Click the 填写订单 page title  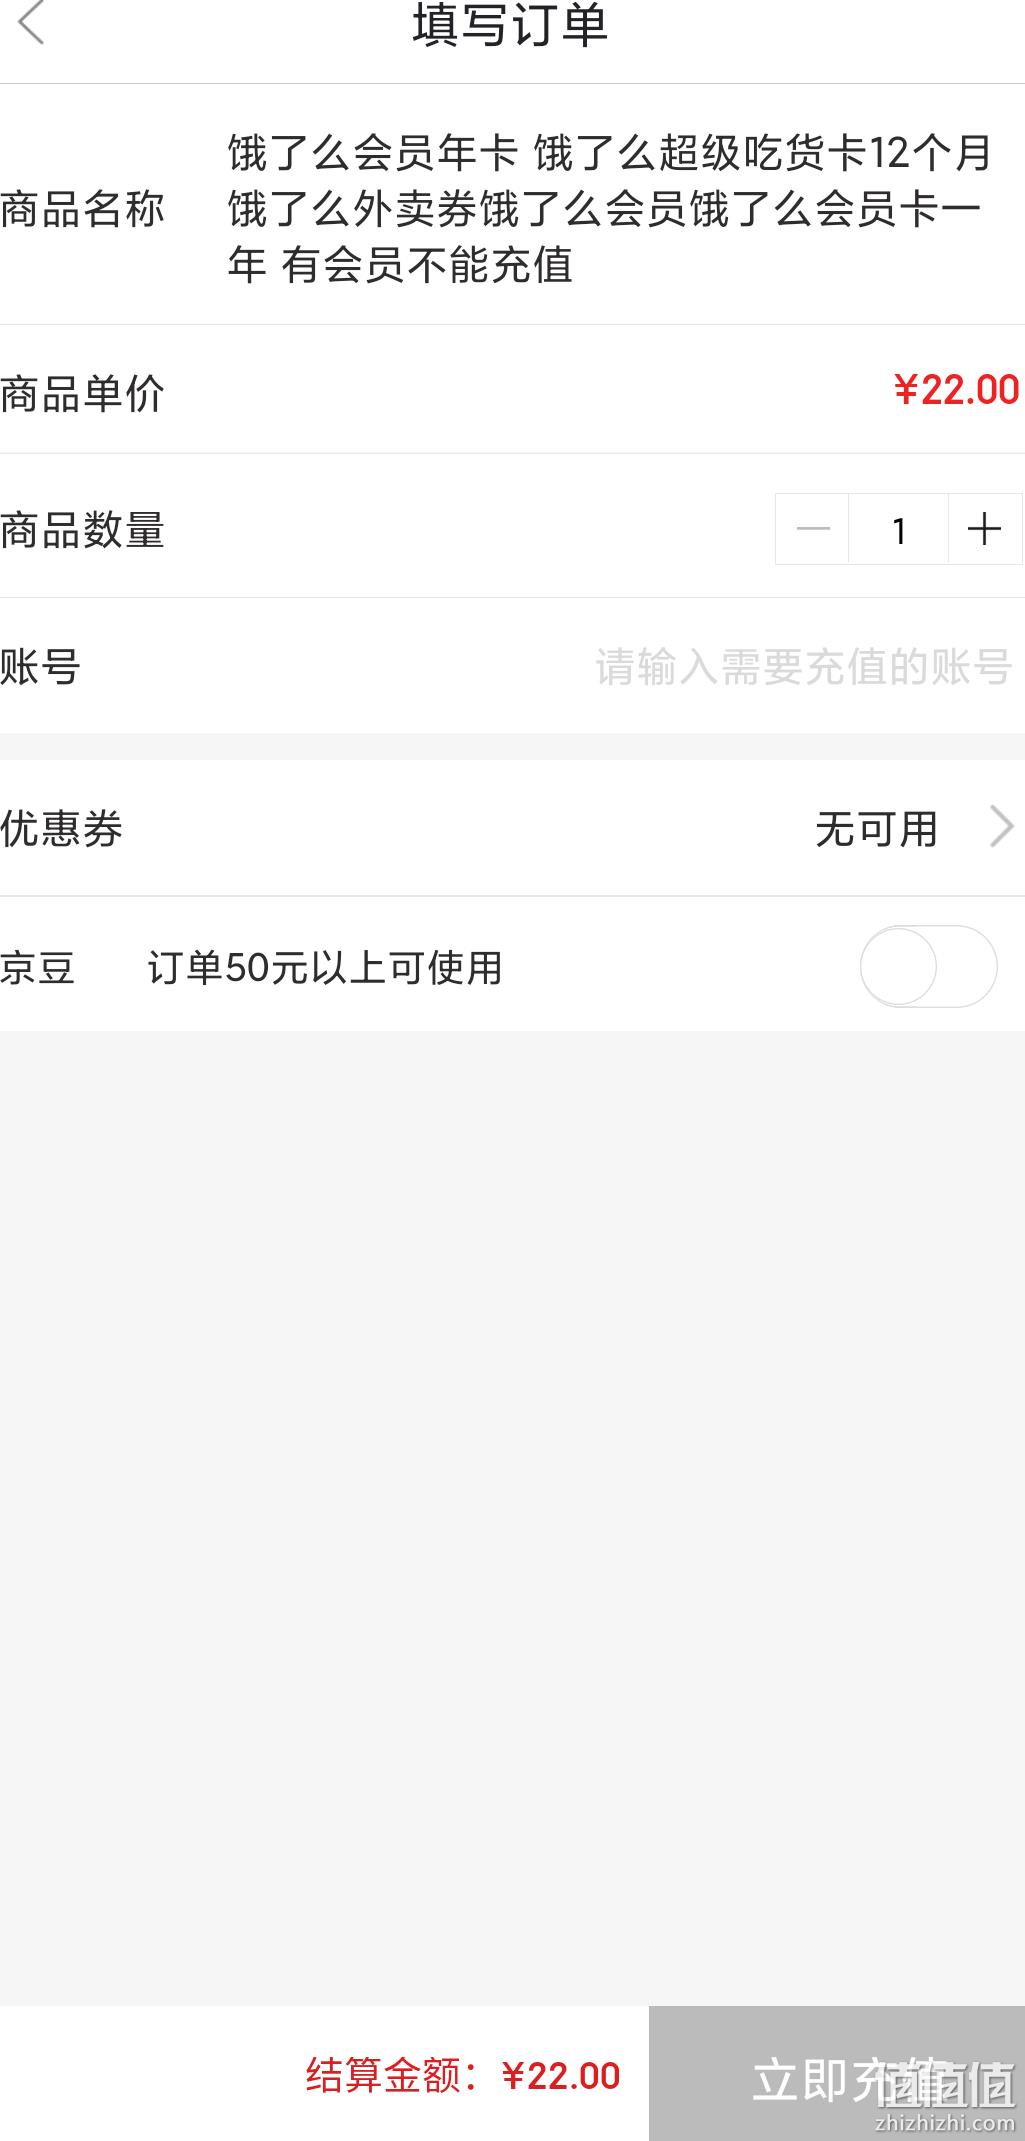(x=511, y=25)
